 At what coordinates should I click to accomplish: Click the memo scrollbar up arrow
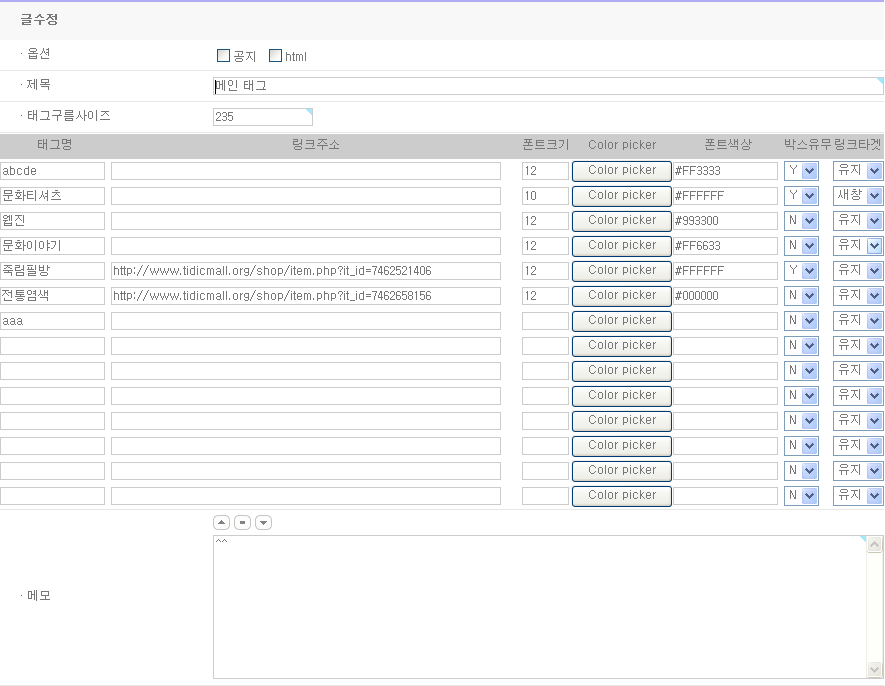(x=875, y=545)
